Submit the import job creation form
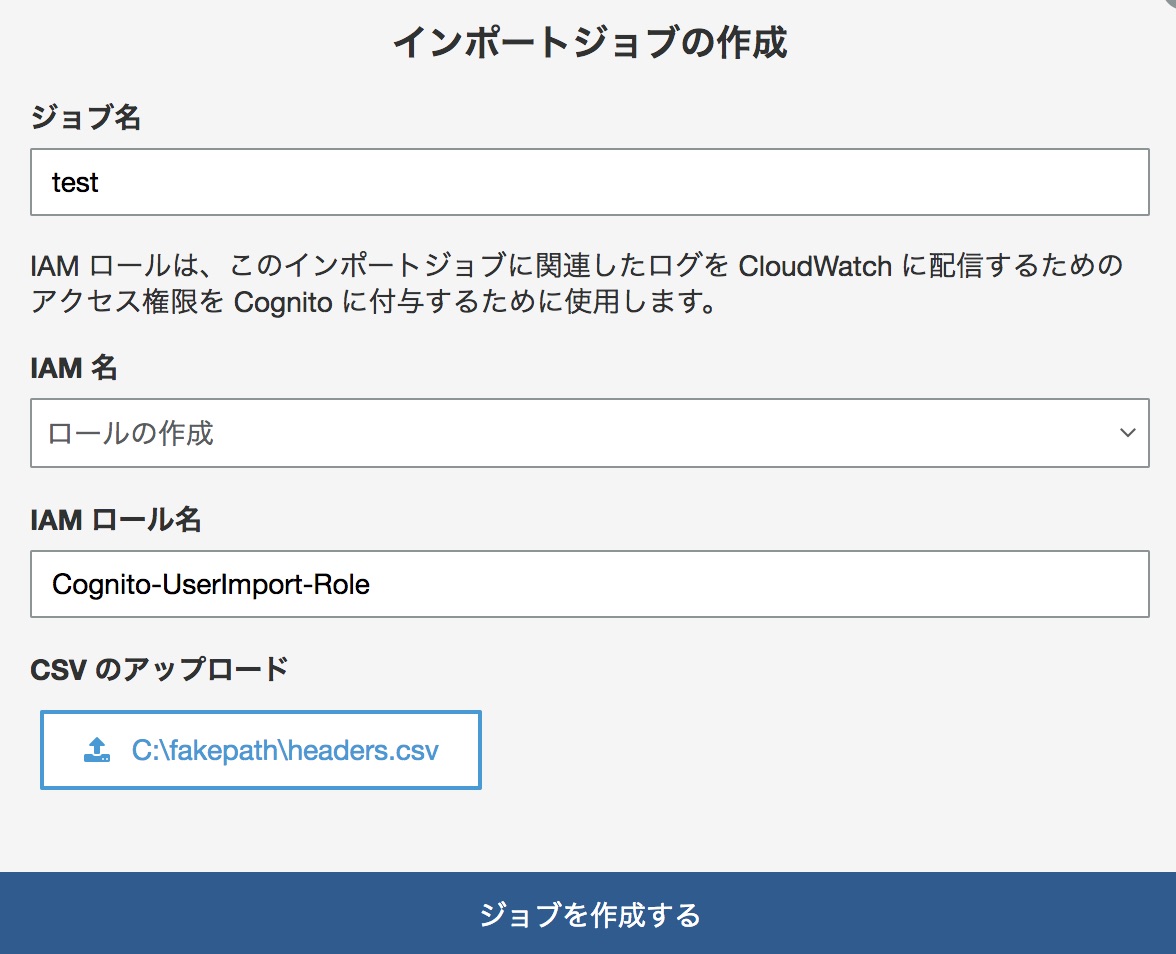 point(588,913)
